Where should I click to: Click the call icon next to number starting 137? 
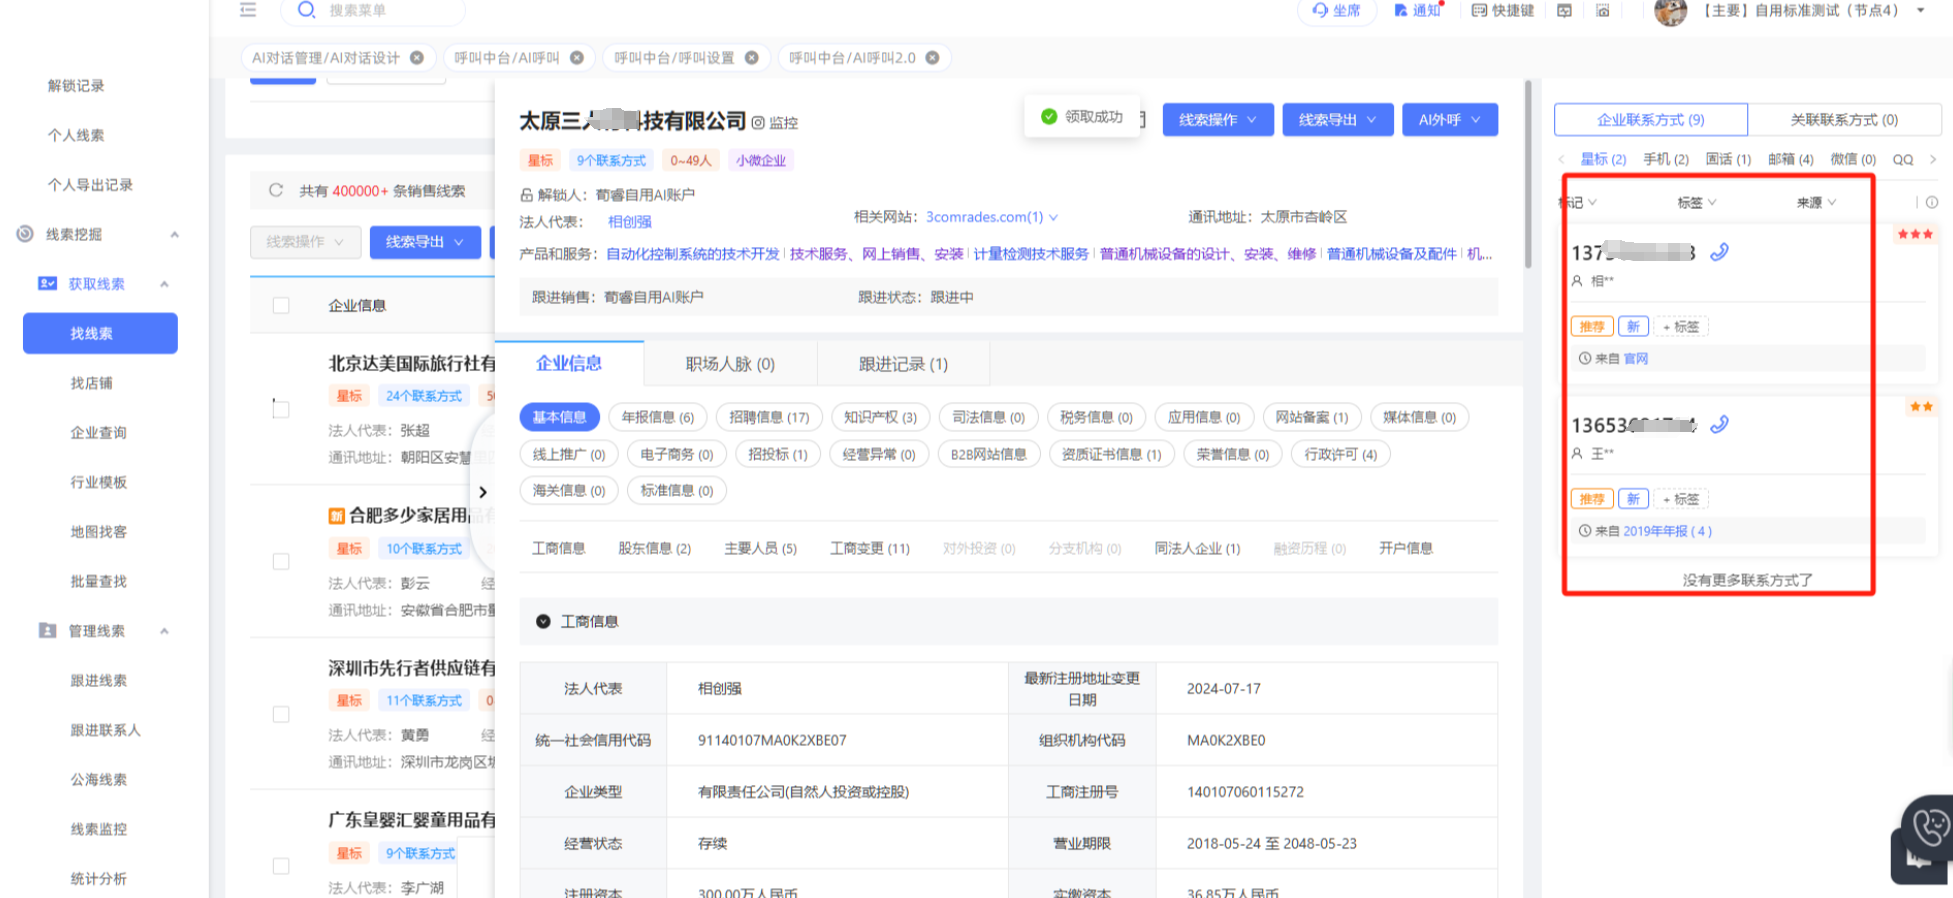click(x=1719, y=252)
